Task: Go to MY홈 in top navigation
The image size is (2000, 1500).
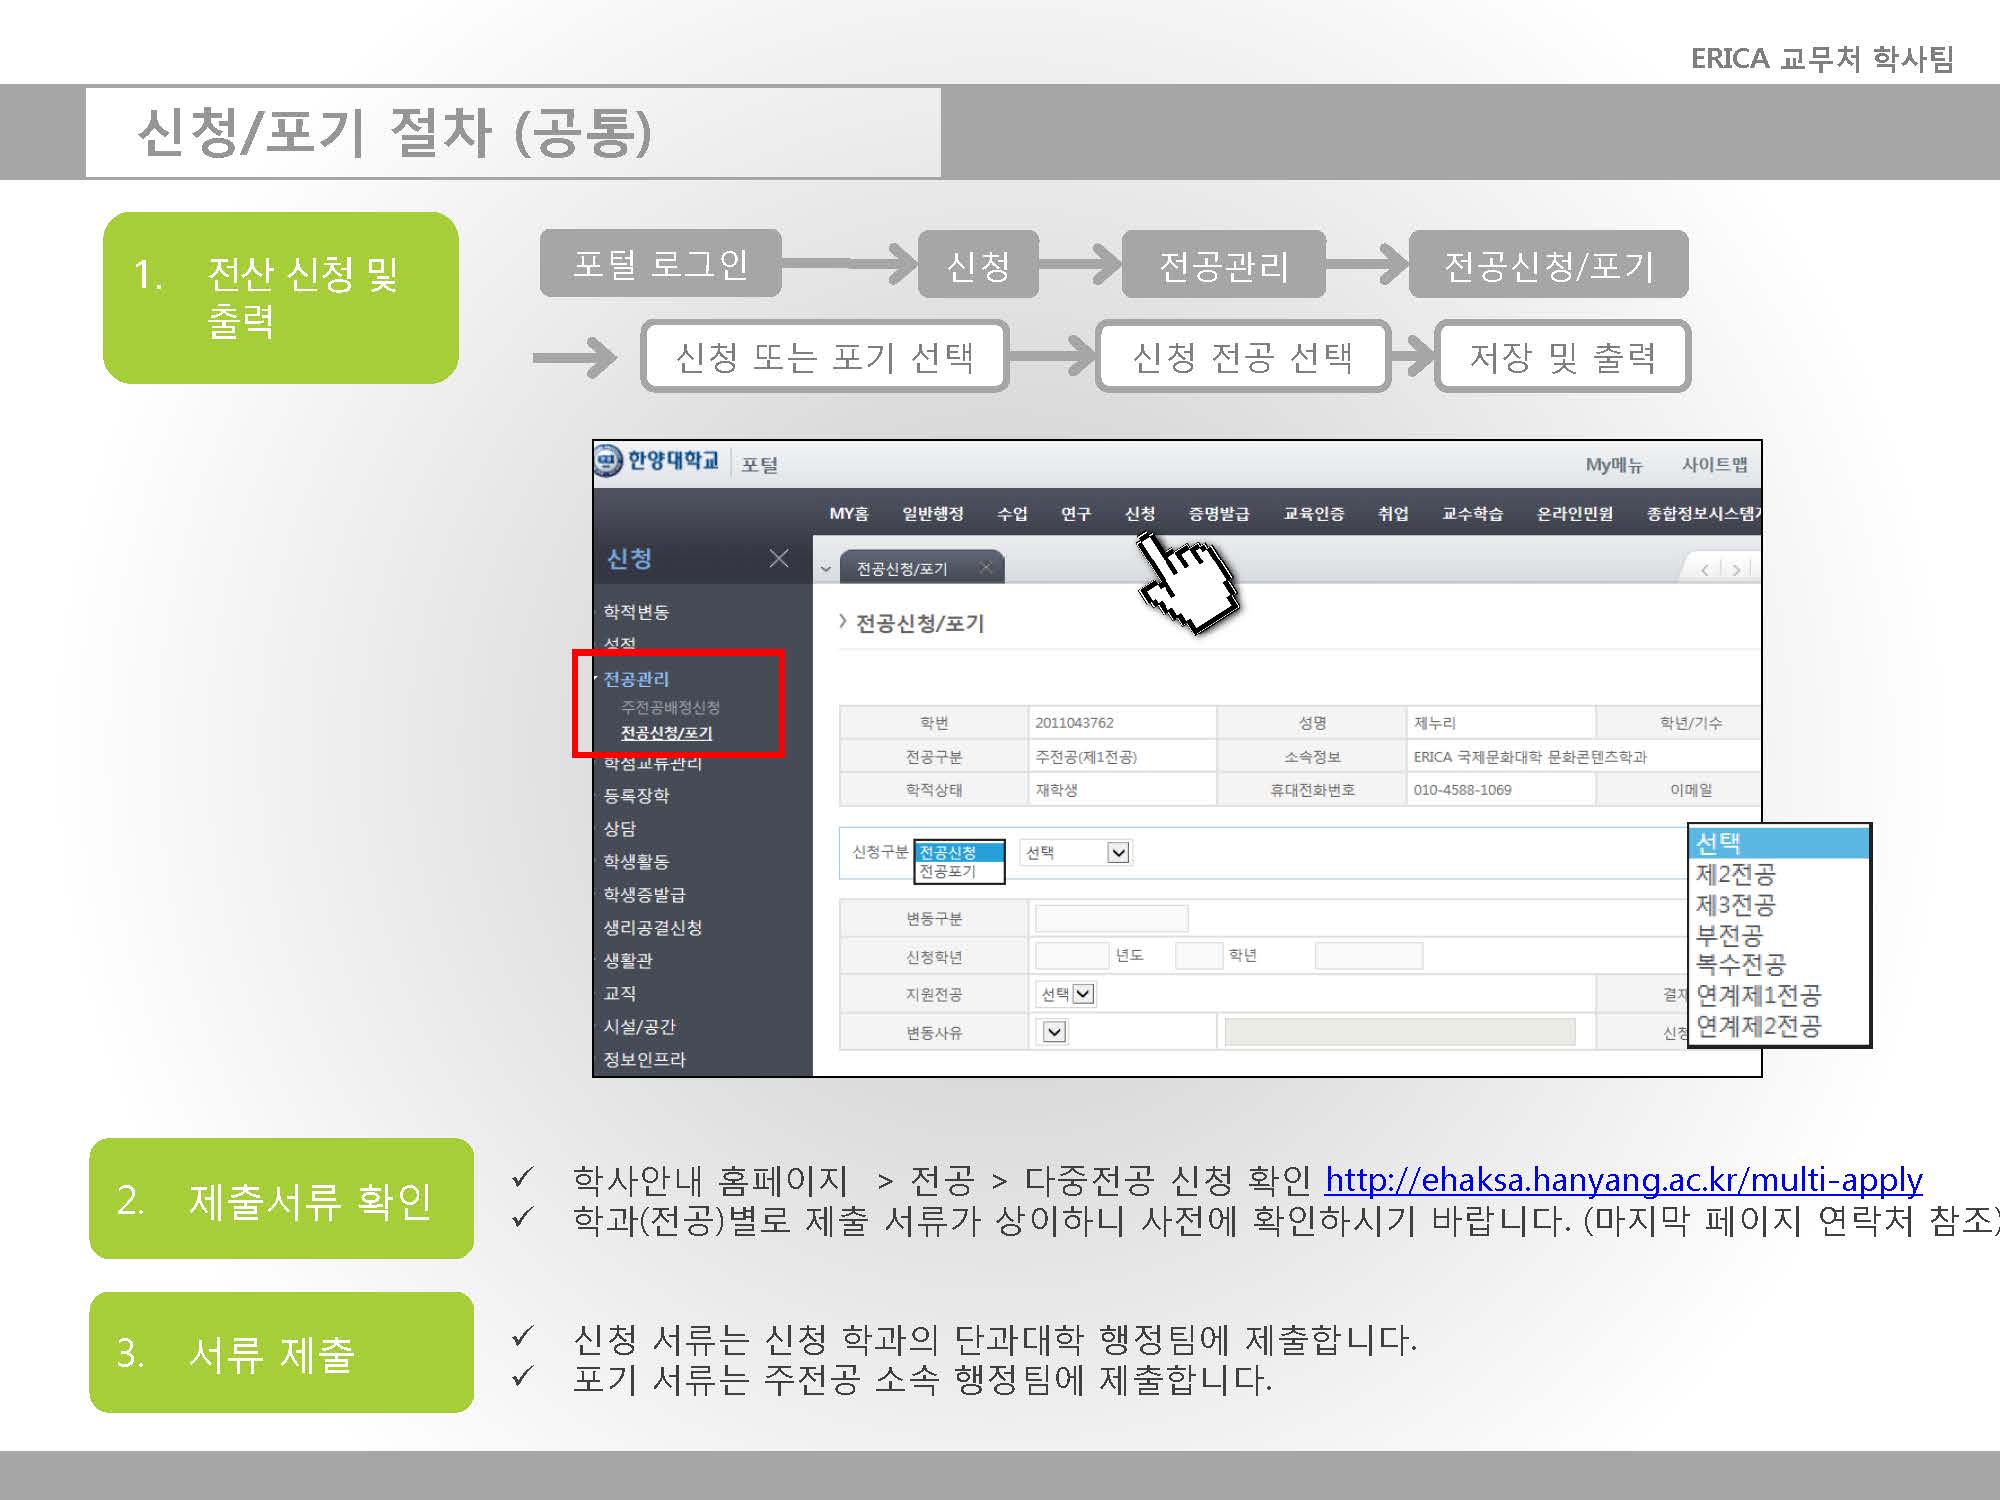Action: pyautogui.click(x=849, y=513)
